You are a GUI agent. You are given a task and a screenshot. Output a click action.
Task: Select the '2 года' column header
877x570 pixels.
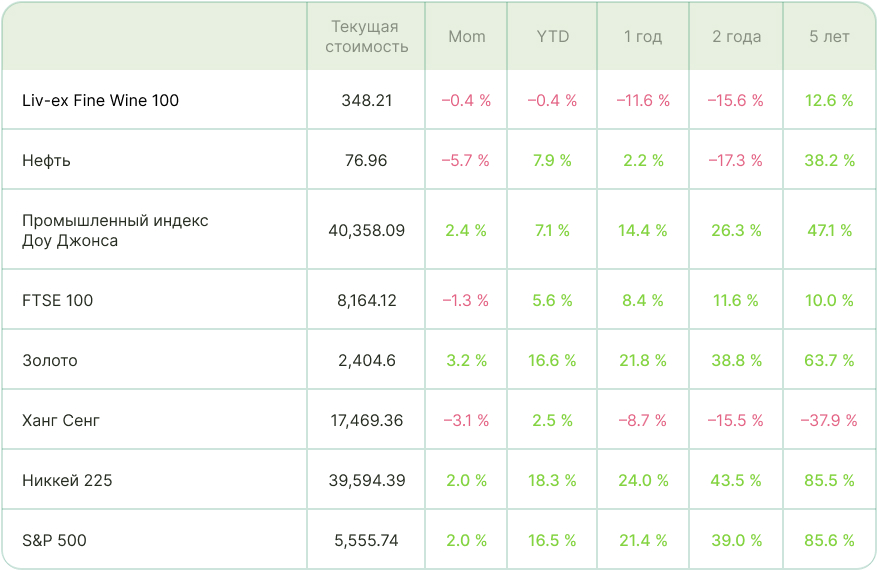click(736, 37)
